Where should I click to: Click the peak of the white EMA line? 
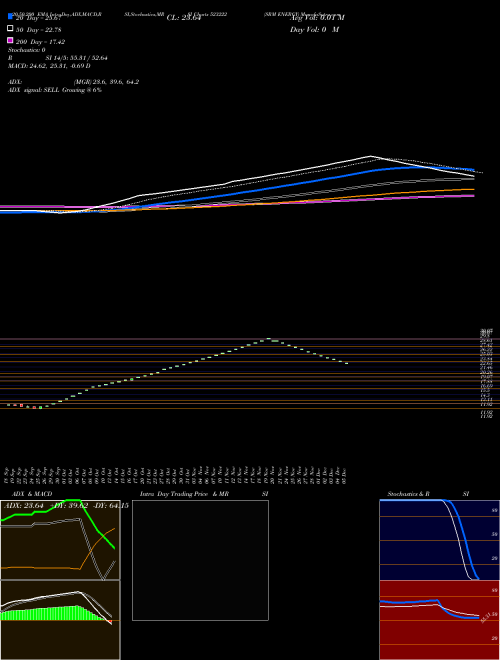tap(371, 156)
